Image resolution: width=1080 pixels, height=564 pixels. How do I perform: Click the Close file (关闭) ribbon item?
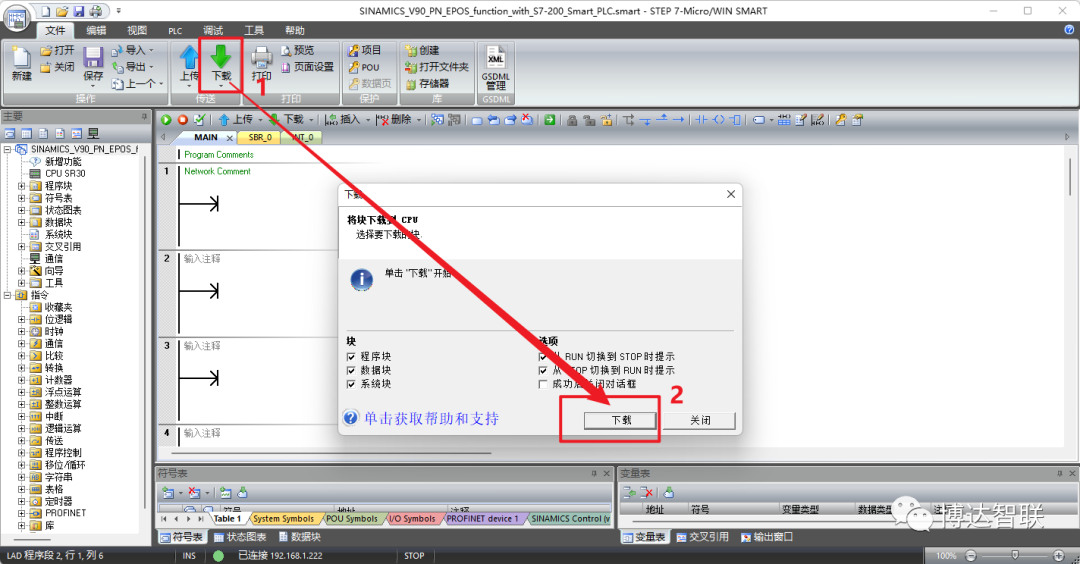tap(57, 67)
